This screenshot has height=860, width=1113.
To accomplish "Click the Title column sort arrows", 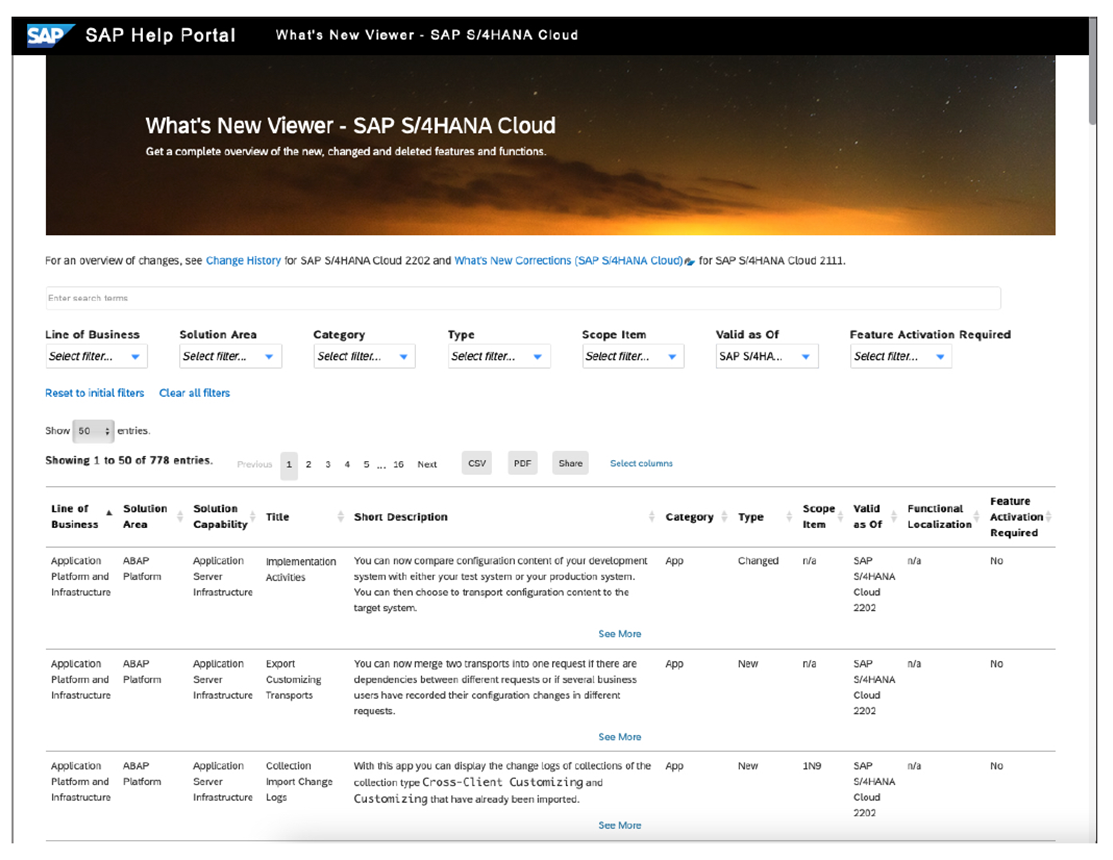I will pyautogui.click(x=338, y=517).
